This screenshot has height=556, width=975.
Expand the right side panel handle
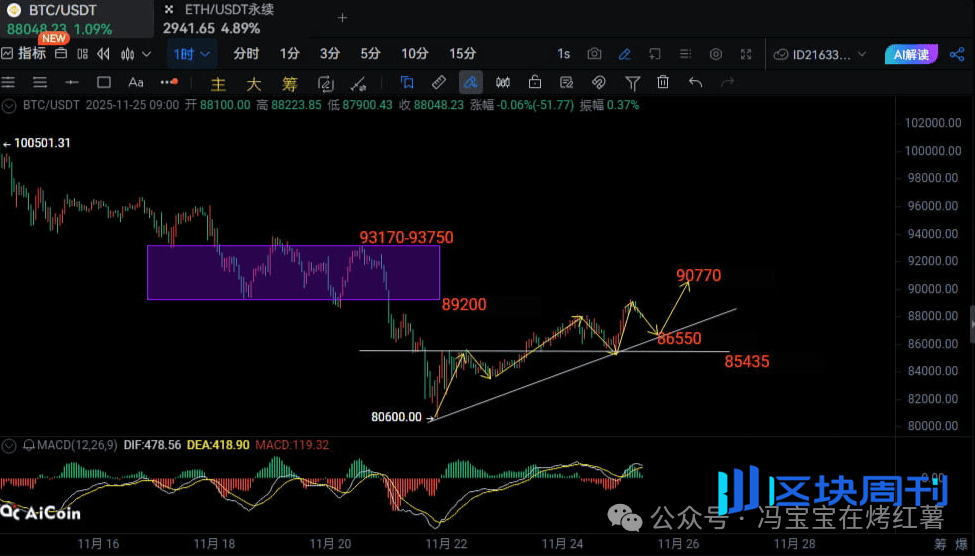pyautogui.click(x=972, y=324)
